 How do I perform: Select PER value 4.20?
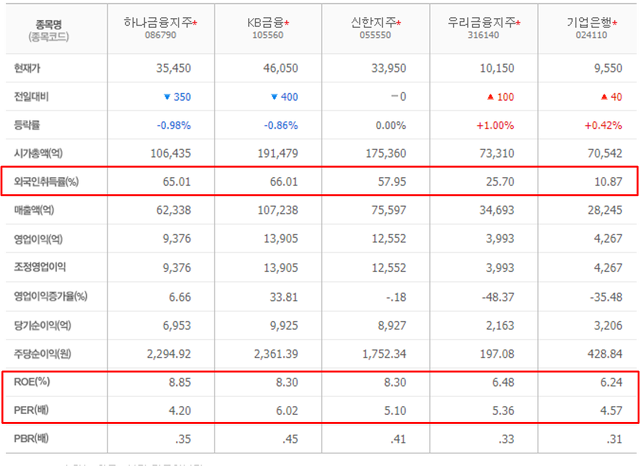click(180, 411)
